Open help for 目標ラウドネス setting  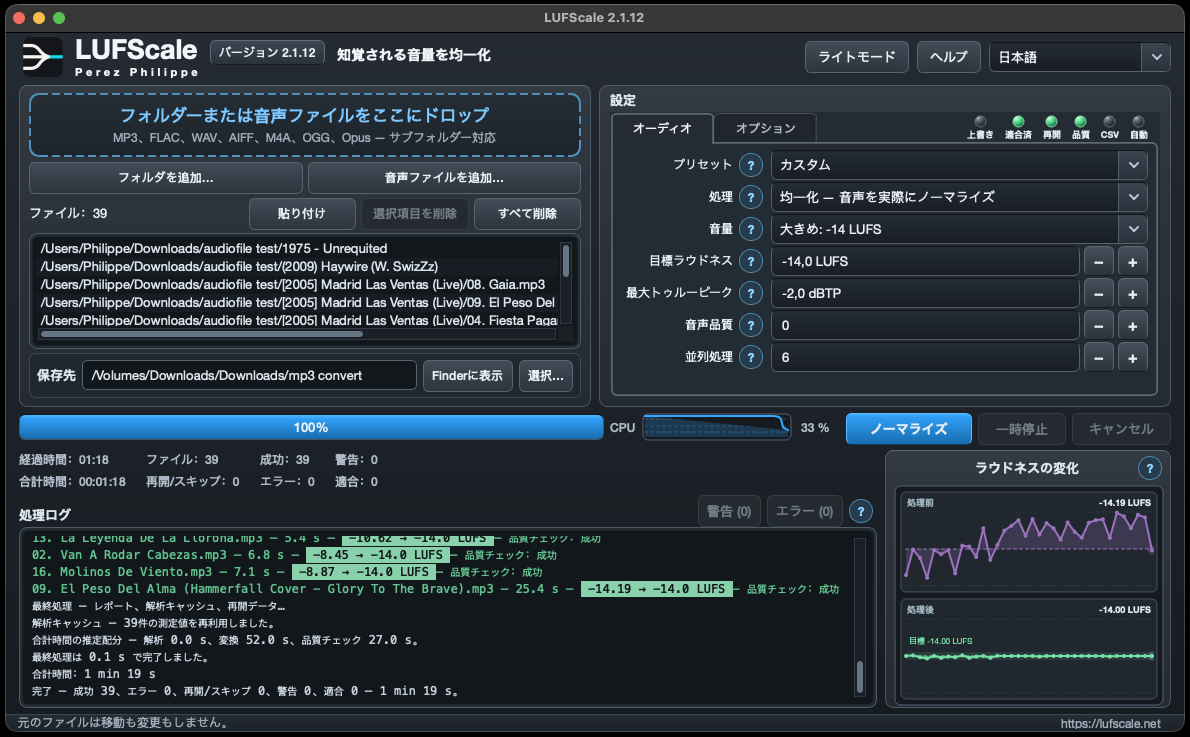coord(751,261)
